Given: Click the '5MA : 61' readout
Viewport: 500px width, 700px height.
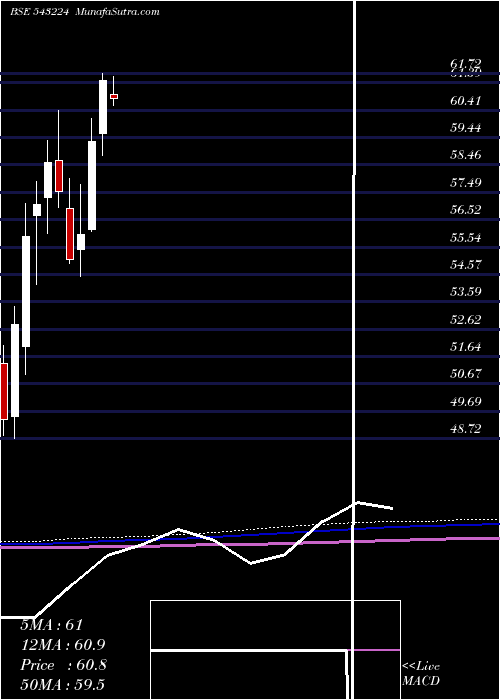Looking at the screenshot, I should [x=52, y=625].
